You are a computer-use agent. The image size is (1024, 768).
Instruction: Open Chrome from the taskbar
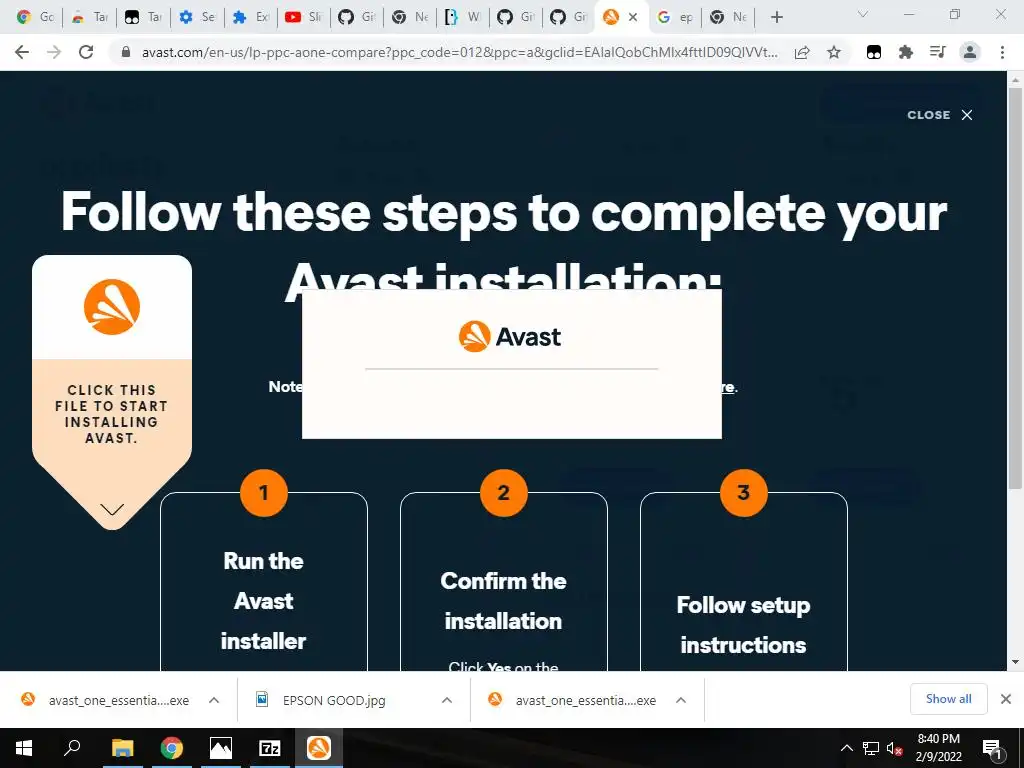click(x=172, y=748)
